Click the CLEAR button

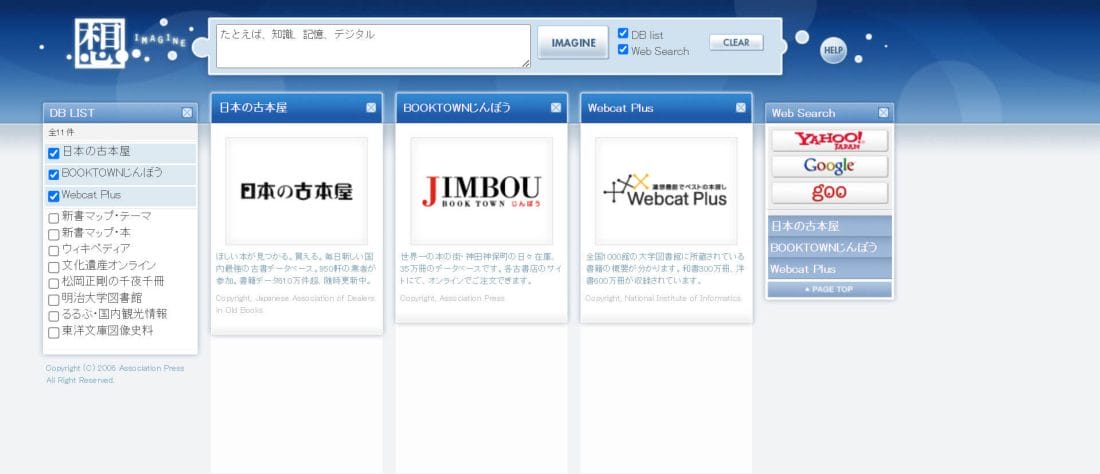[x=736, y=42]
